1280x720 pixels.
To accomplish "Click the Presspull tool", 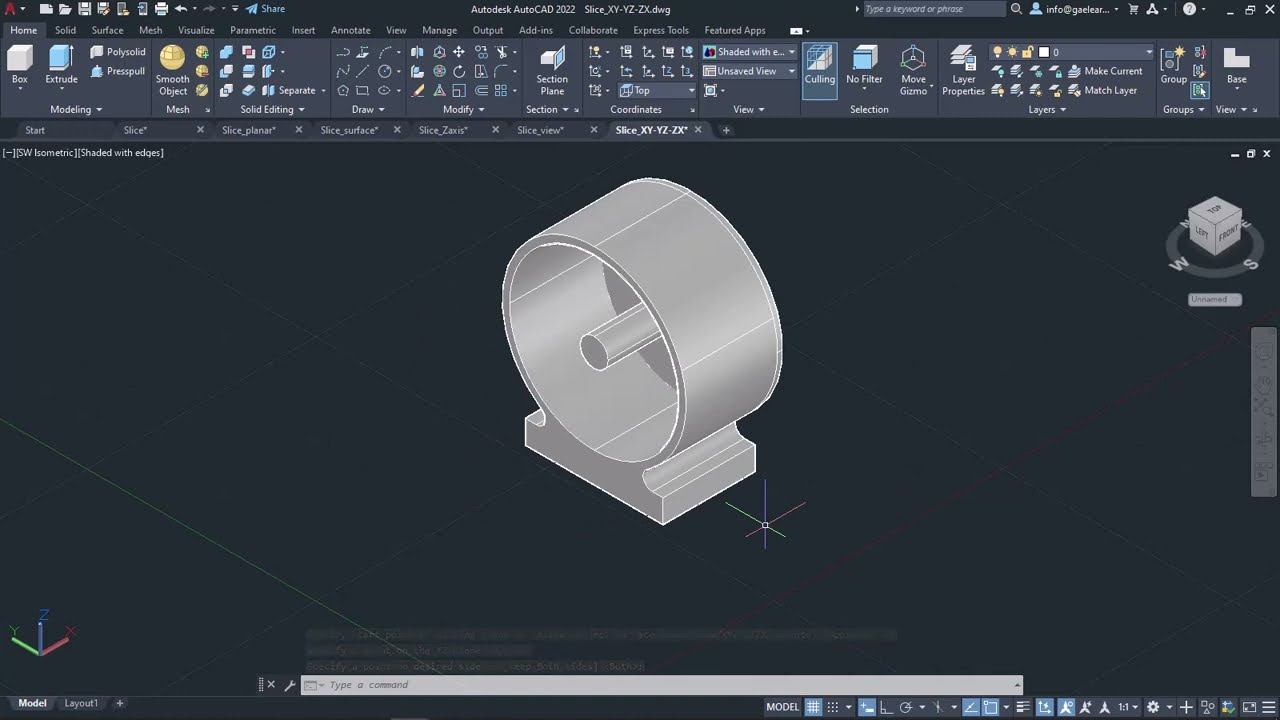I will (118, 71).
